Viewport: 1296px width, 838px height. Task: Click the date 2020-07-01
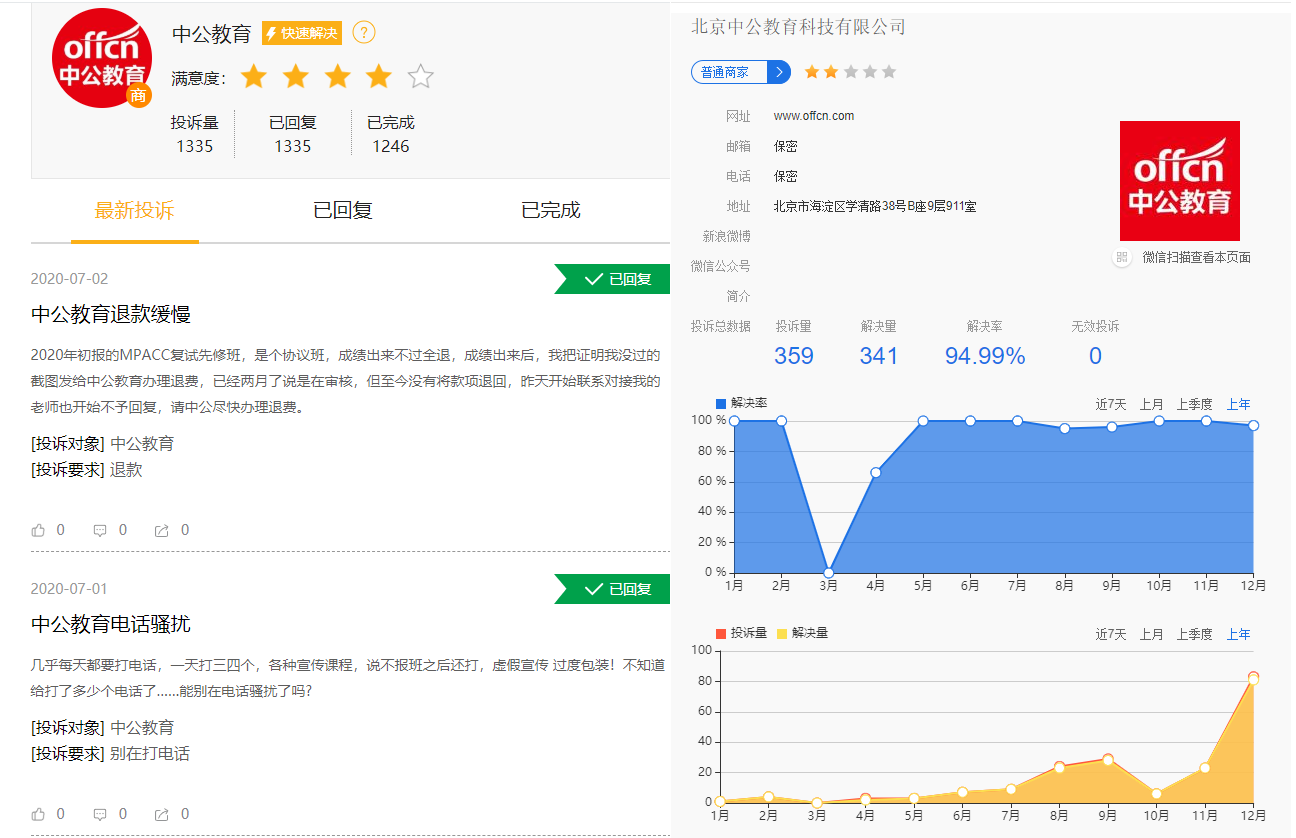[69, 589]
